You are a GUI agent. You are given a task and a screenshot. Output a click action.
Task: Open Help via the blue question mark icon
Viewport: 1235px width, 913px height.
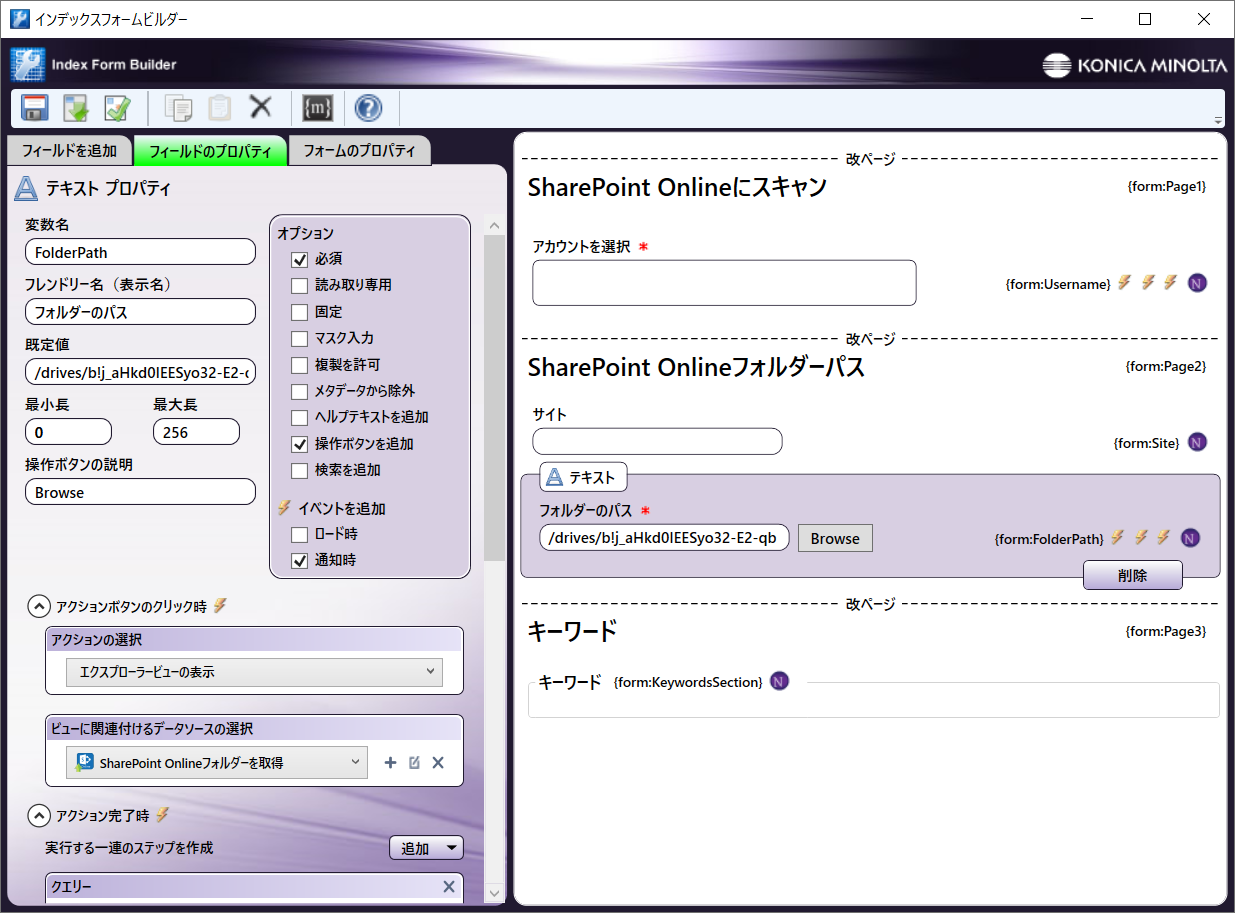[x=368, y=108]
